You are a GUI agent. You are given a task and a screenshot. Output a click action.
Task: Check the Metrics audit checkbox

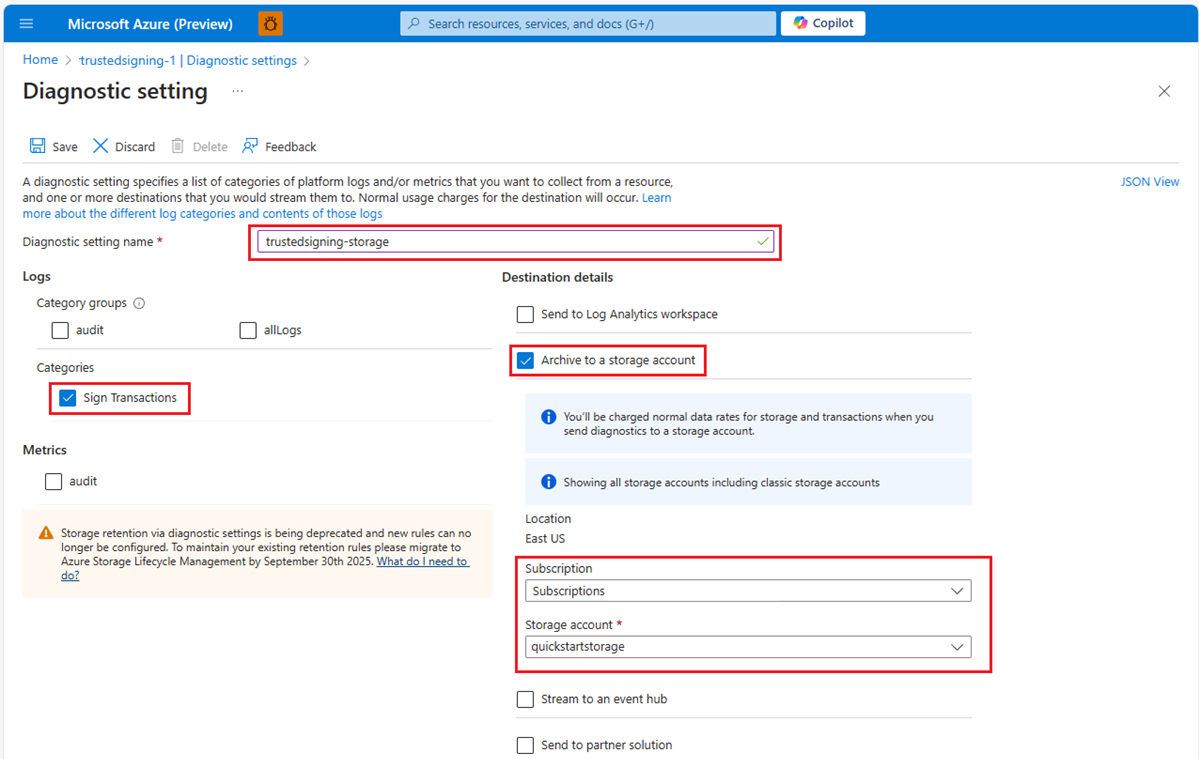click(x=54, y=482)
